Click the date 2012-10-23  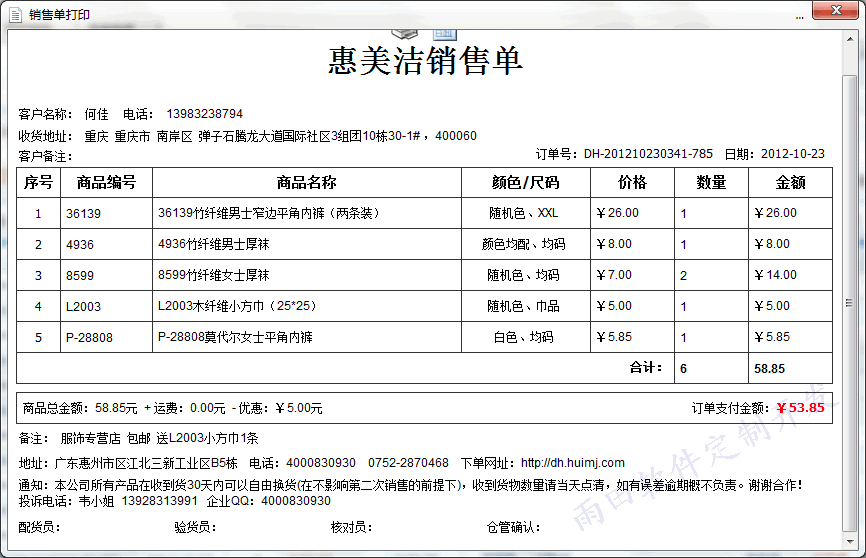point(793,154)
